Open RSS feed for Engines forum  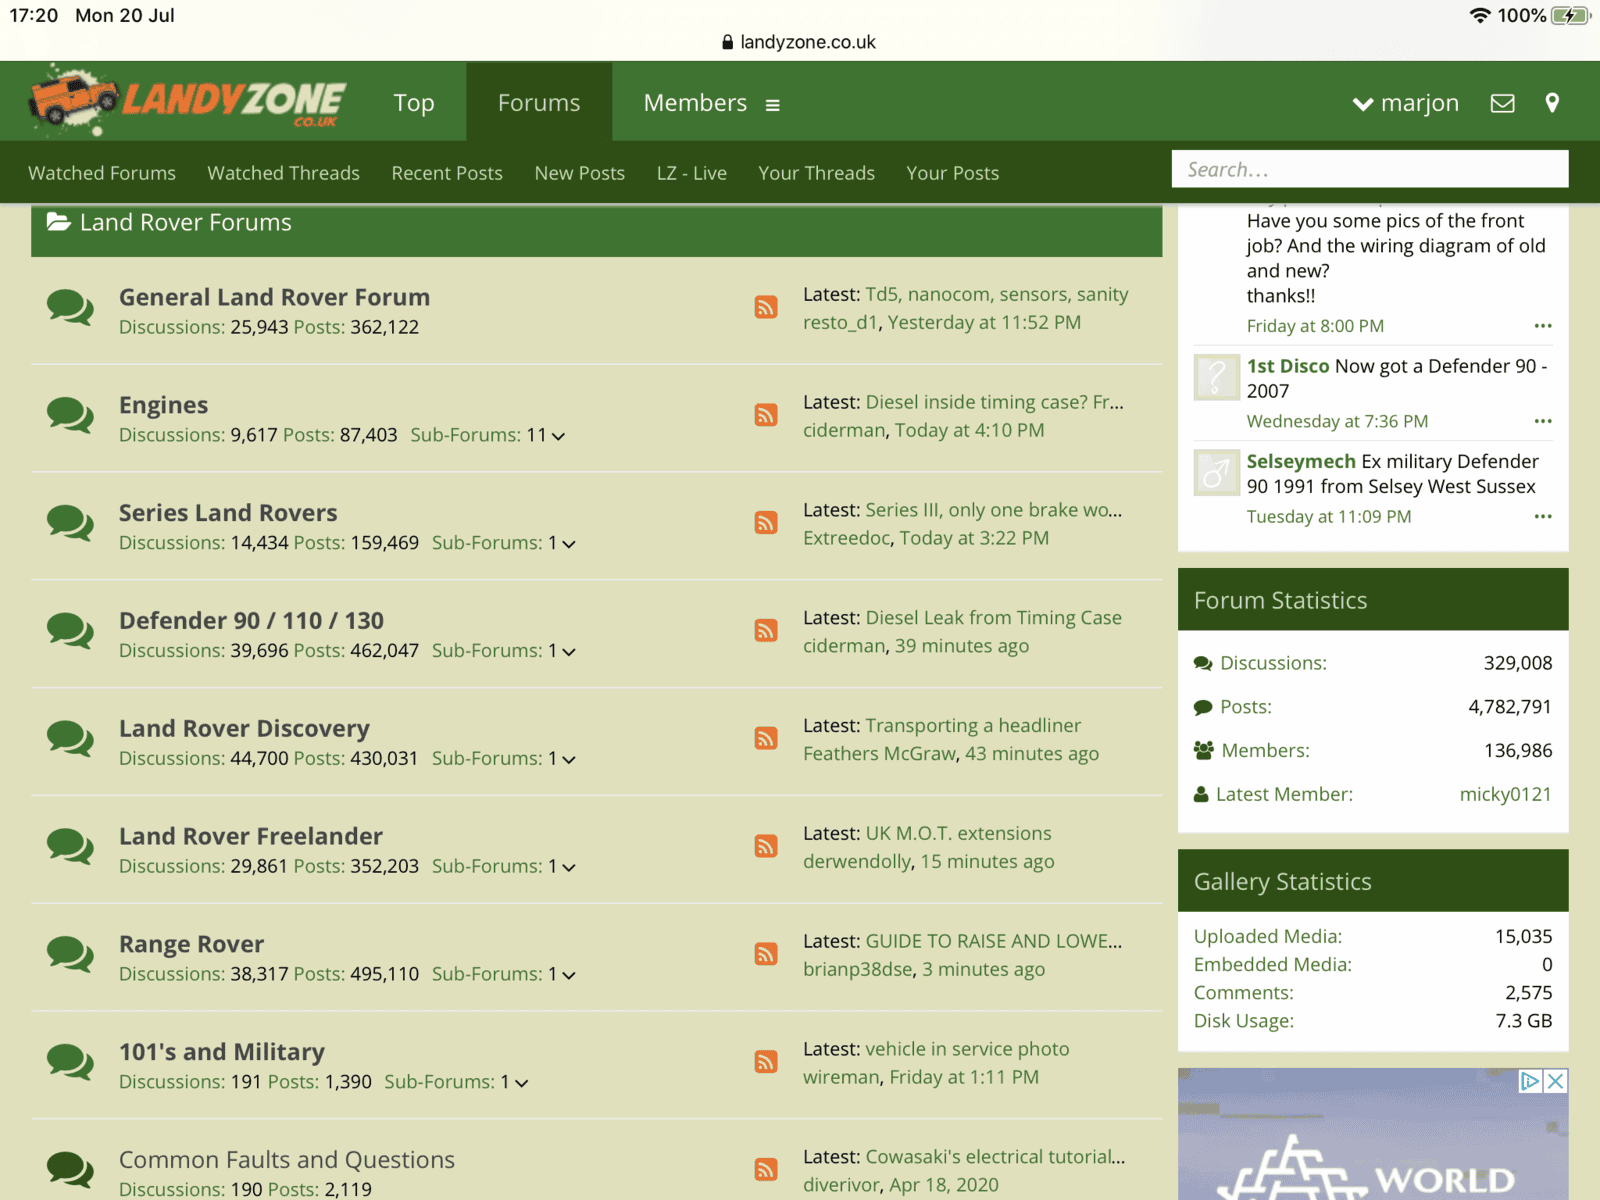pyautogui.click(x=766, y=415)
